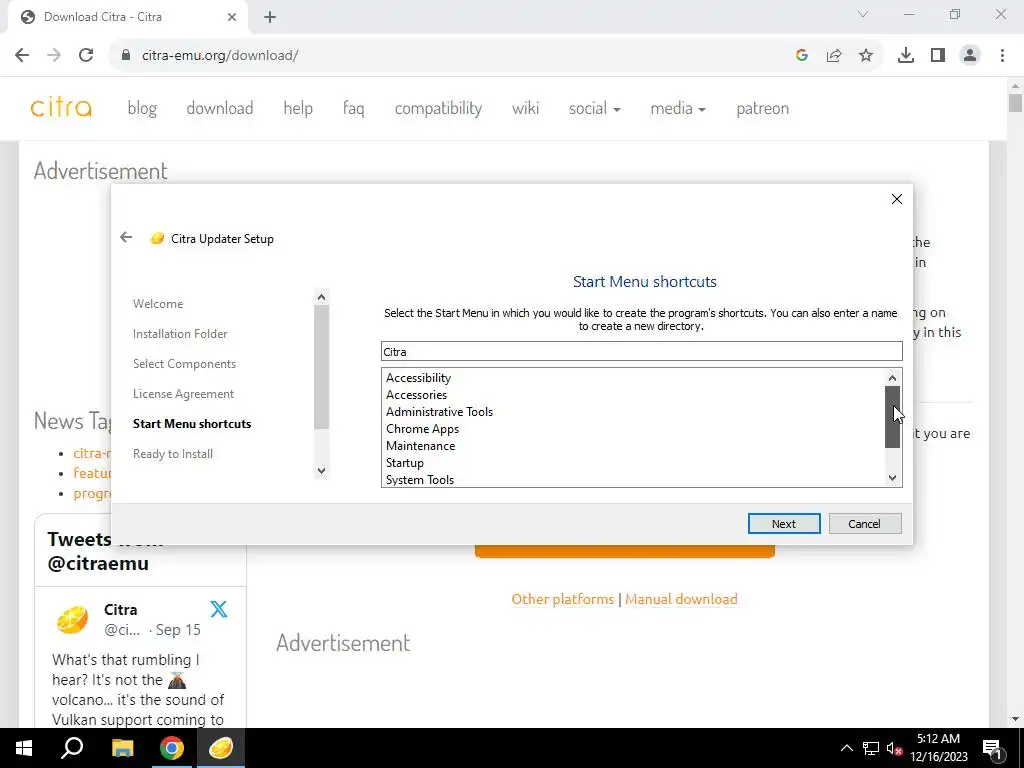Close the Citra Updater Setup dialog
This screenshot has height=768, width=1024.
(897, 199)
